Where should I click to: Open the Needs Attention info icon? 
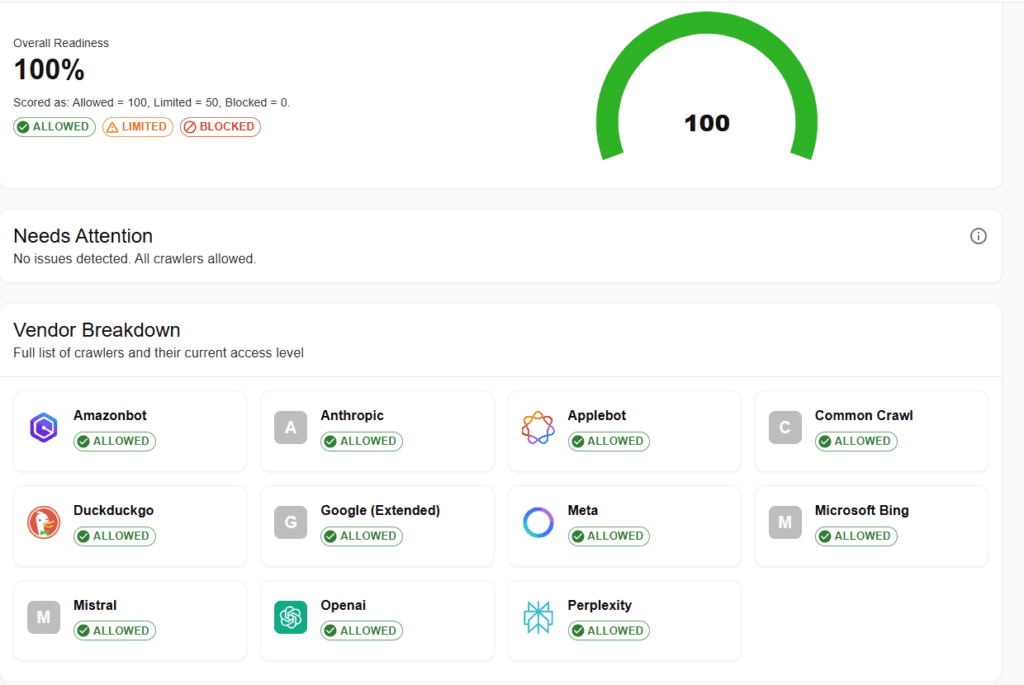coord(978,236)
